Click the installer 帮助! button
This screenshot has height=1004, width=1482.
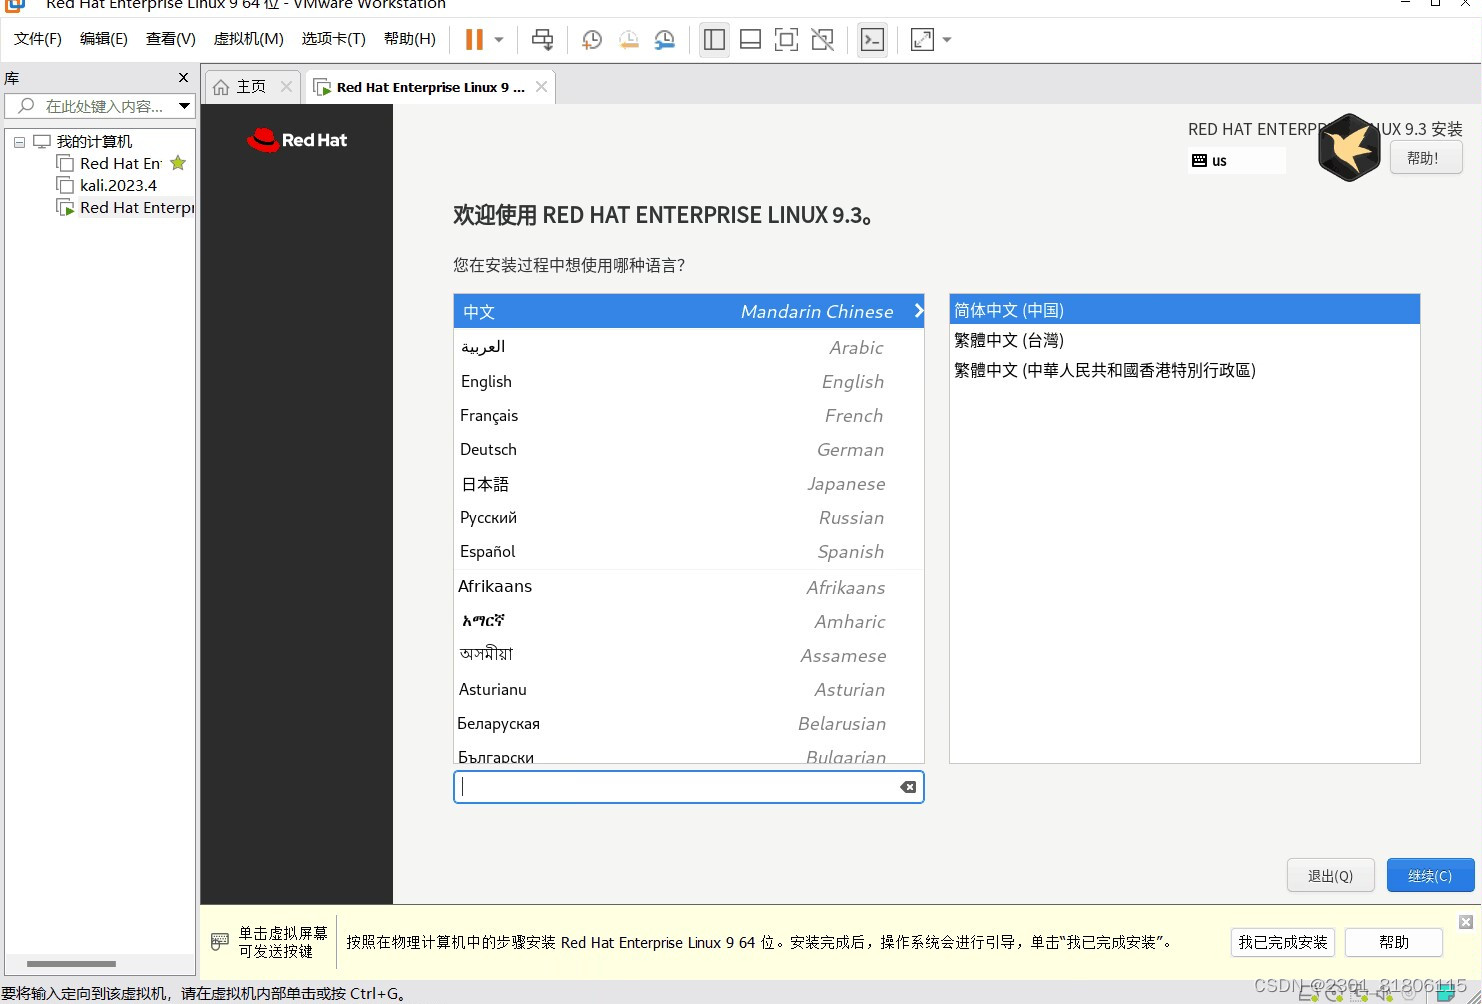pyautogui.click(x=1426, y=158)
